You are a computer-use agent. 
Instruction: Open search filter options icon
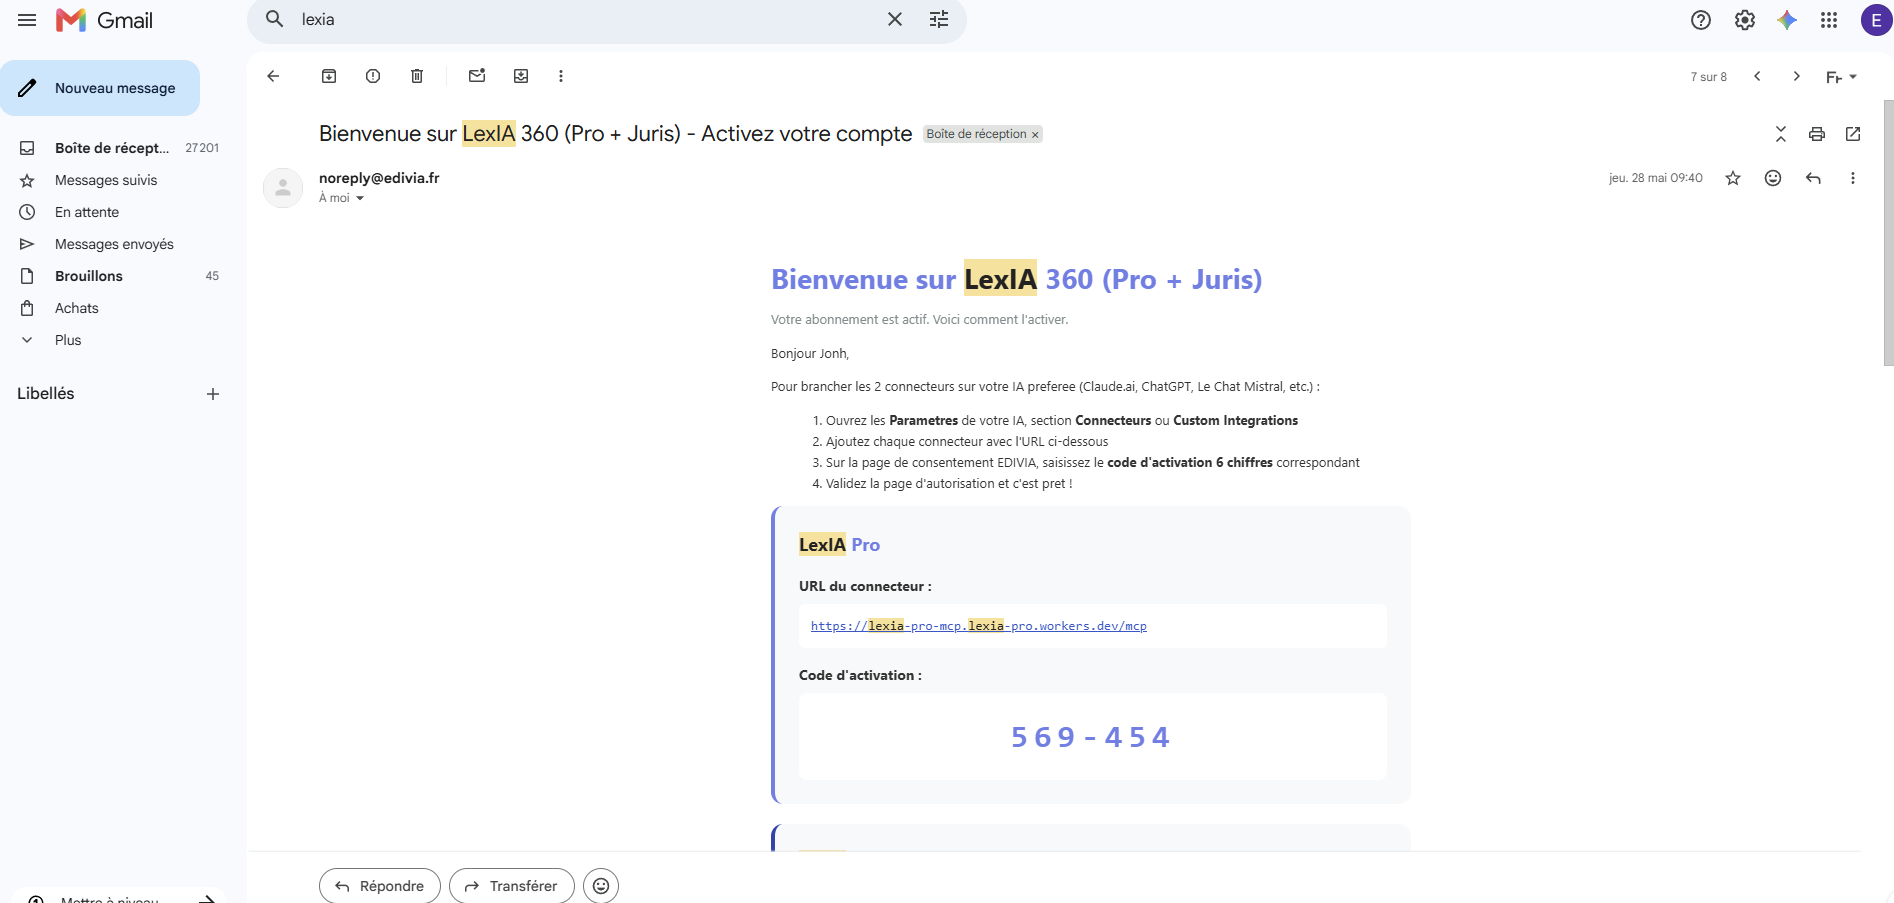click(x=939, y=19)
